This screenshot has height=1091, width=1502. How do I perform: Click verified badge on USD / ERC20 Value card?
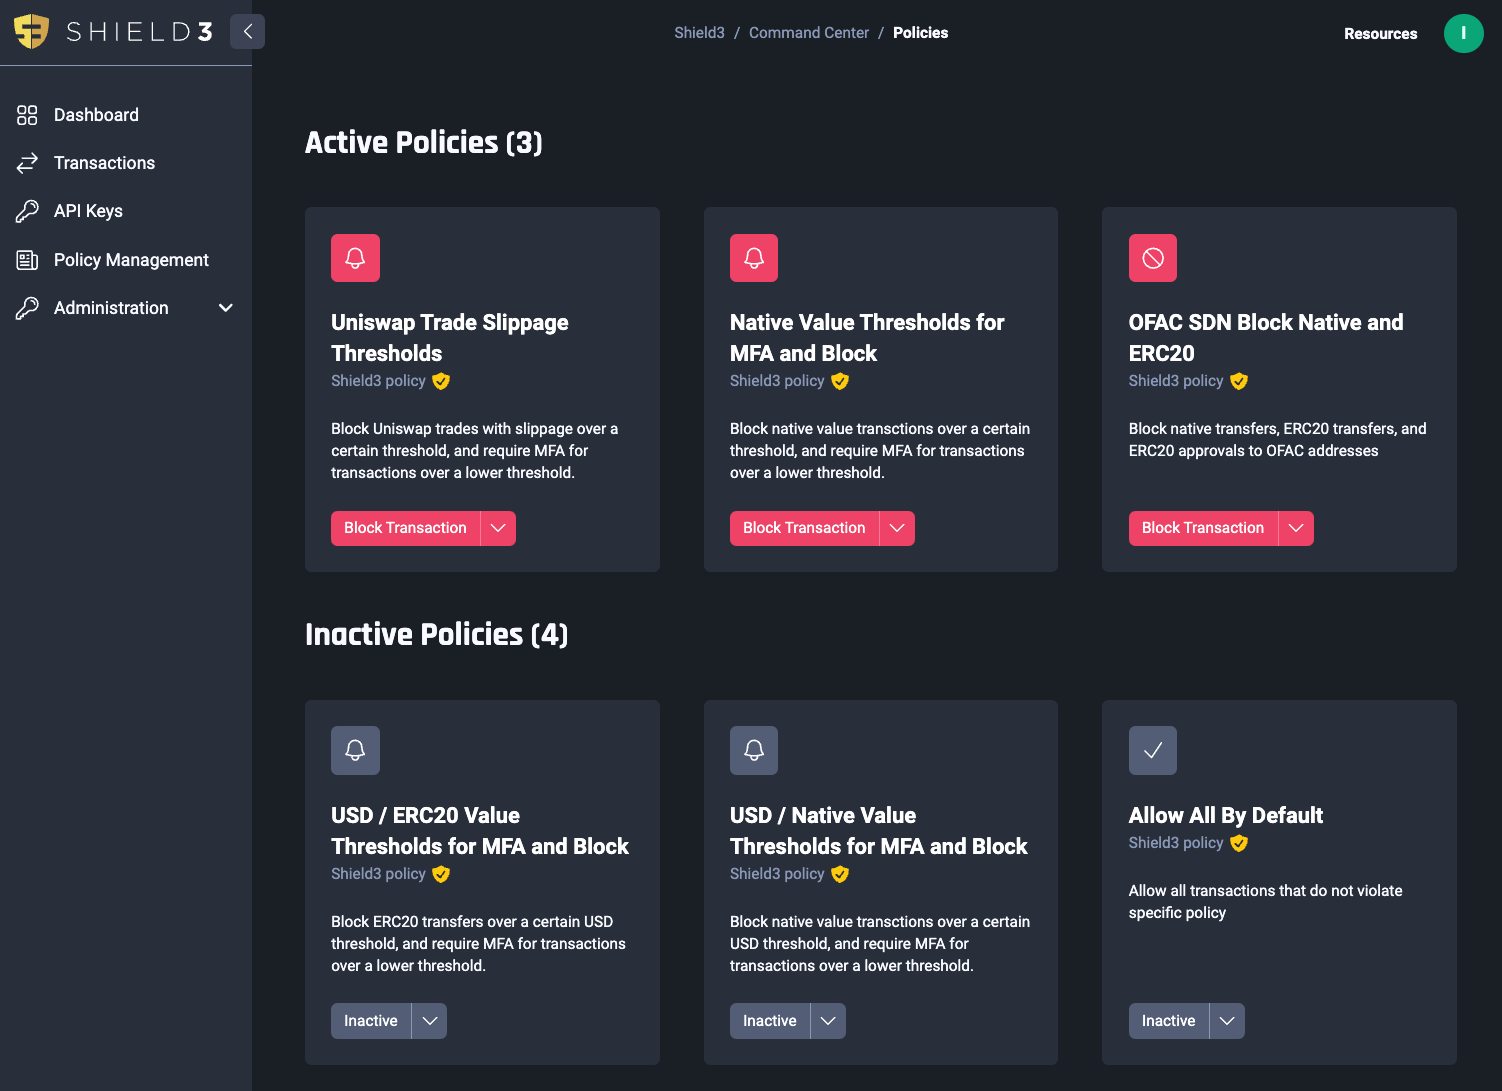pyautogui.click(x=441, y=874)
